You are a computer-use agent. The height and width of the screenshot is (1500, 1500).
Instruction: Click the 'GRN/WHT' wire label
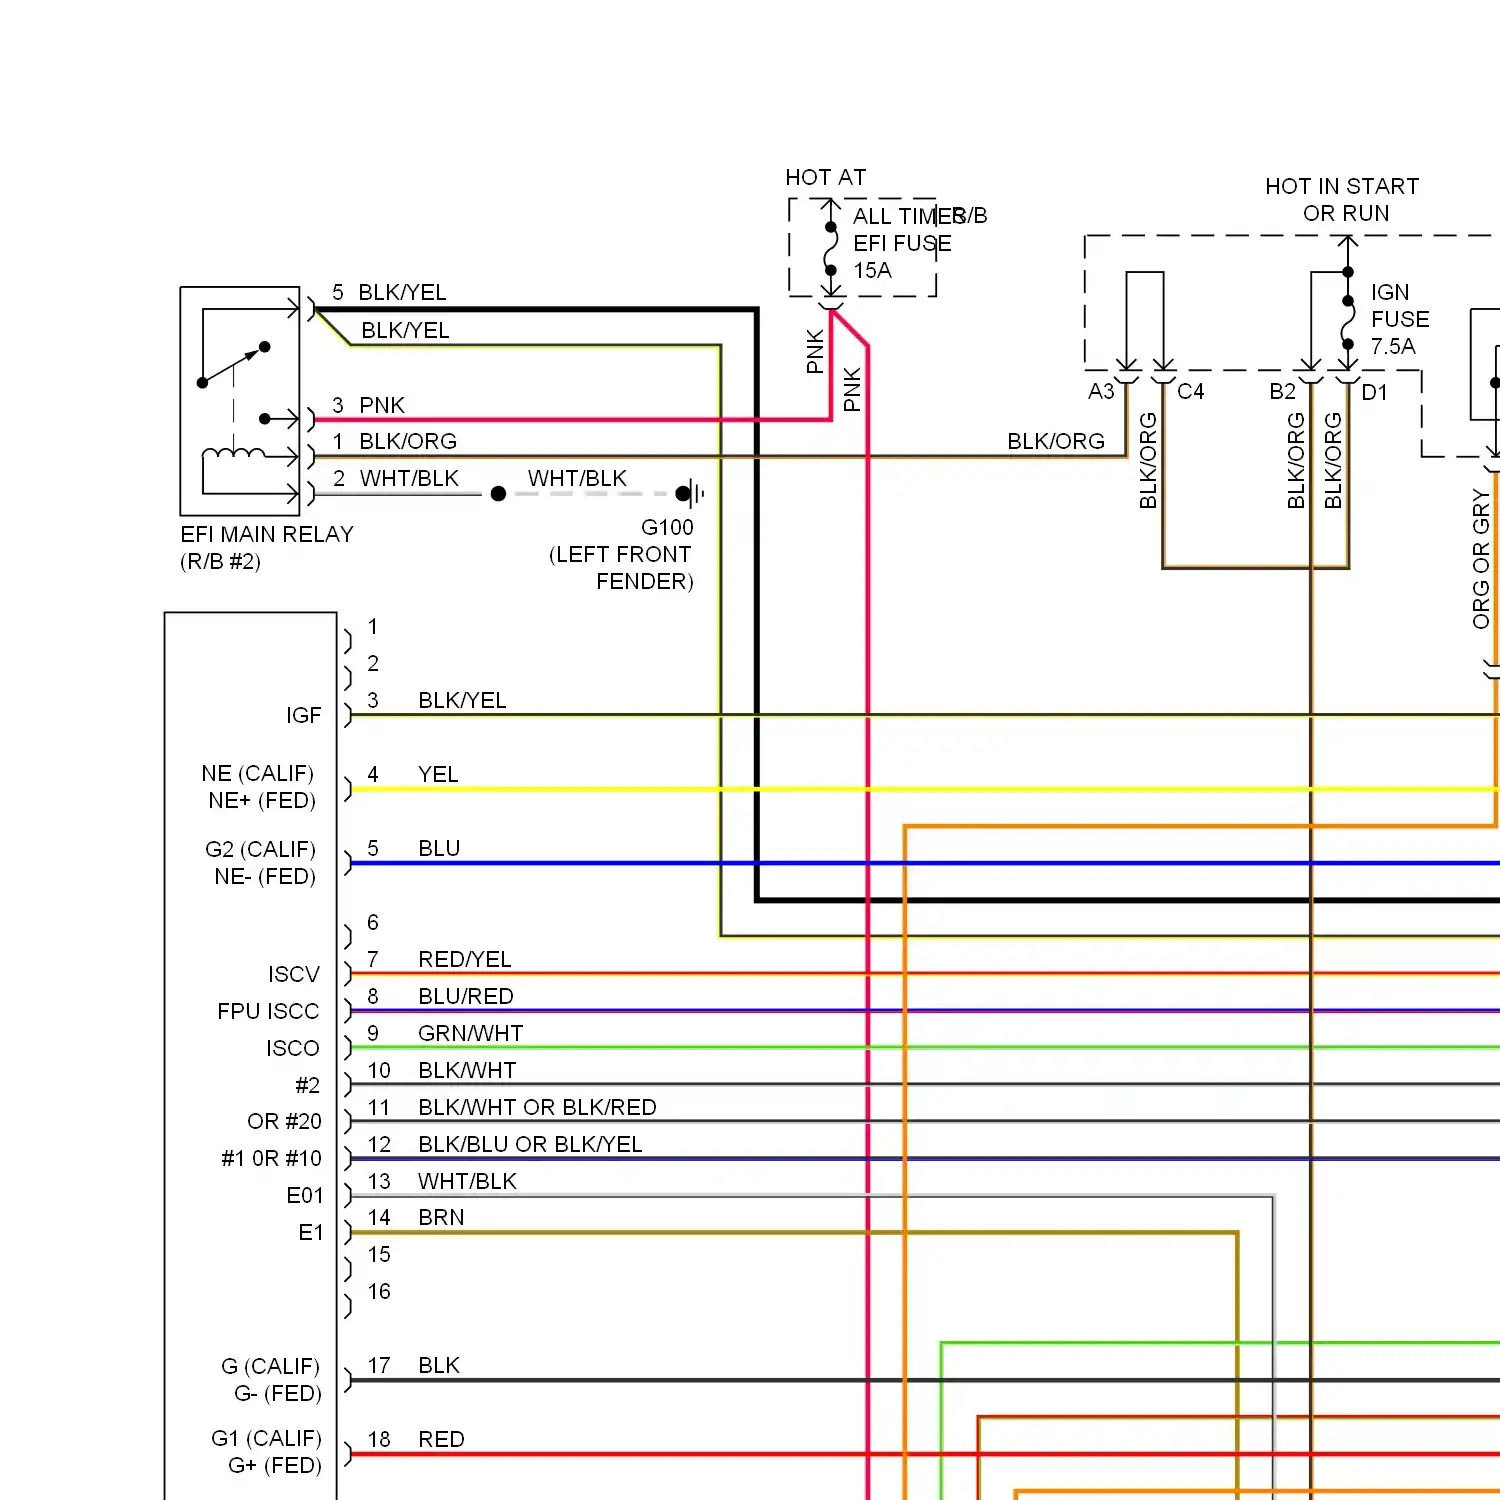[471, 1034]
